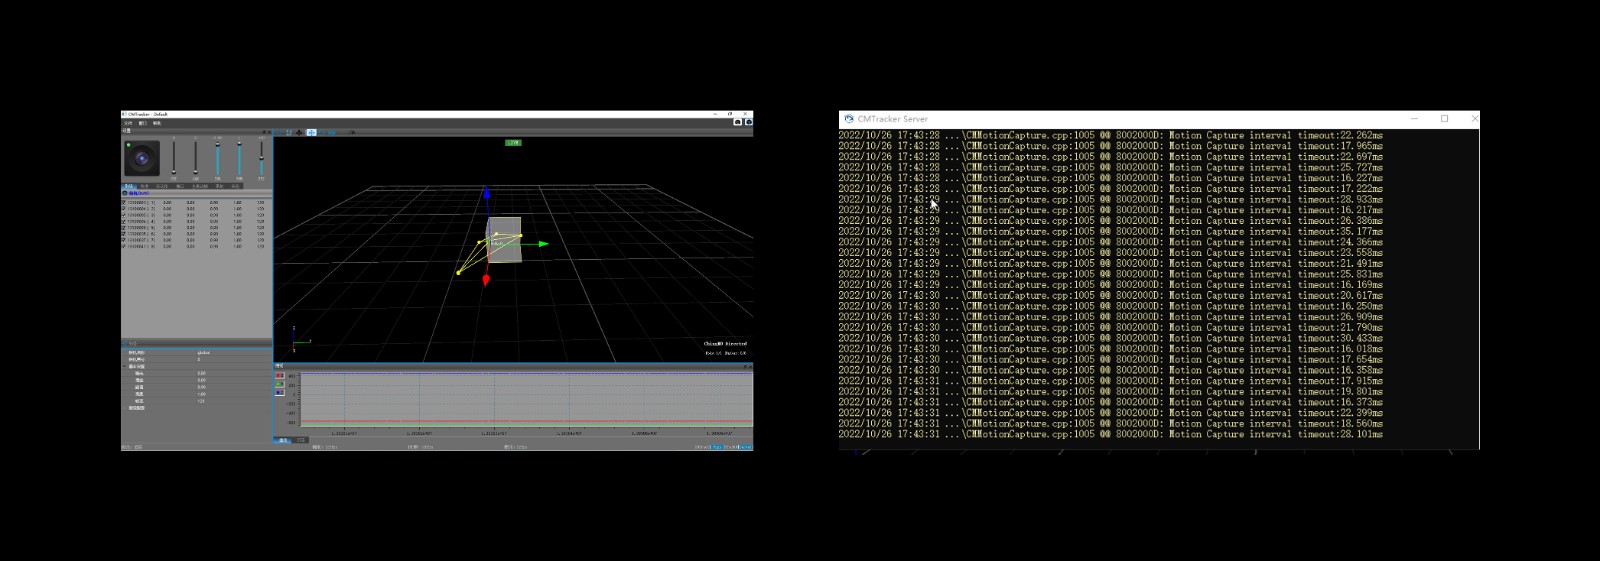
Task: Toggle checkbox of camera row [4]
Action: click(124, 221)
